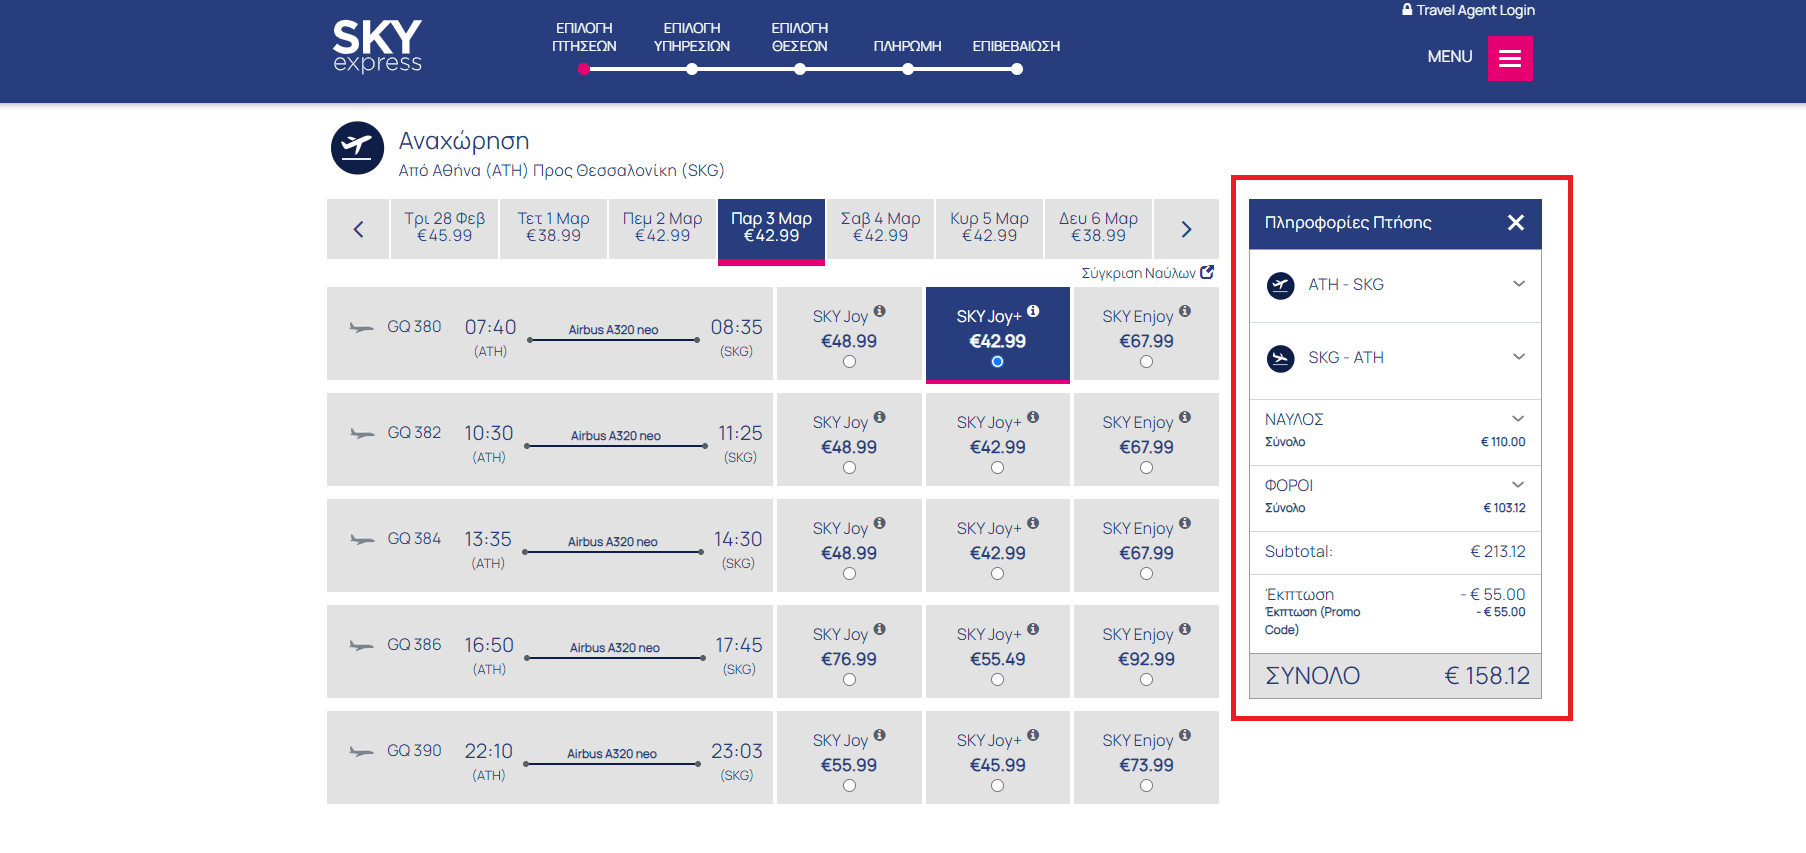Image resolution: width=1806 pixels, height=853 pixels.
Task: Open info icon for SKY Joy on GQ 380
Action: coord(880,311)
